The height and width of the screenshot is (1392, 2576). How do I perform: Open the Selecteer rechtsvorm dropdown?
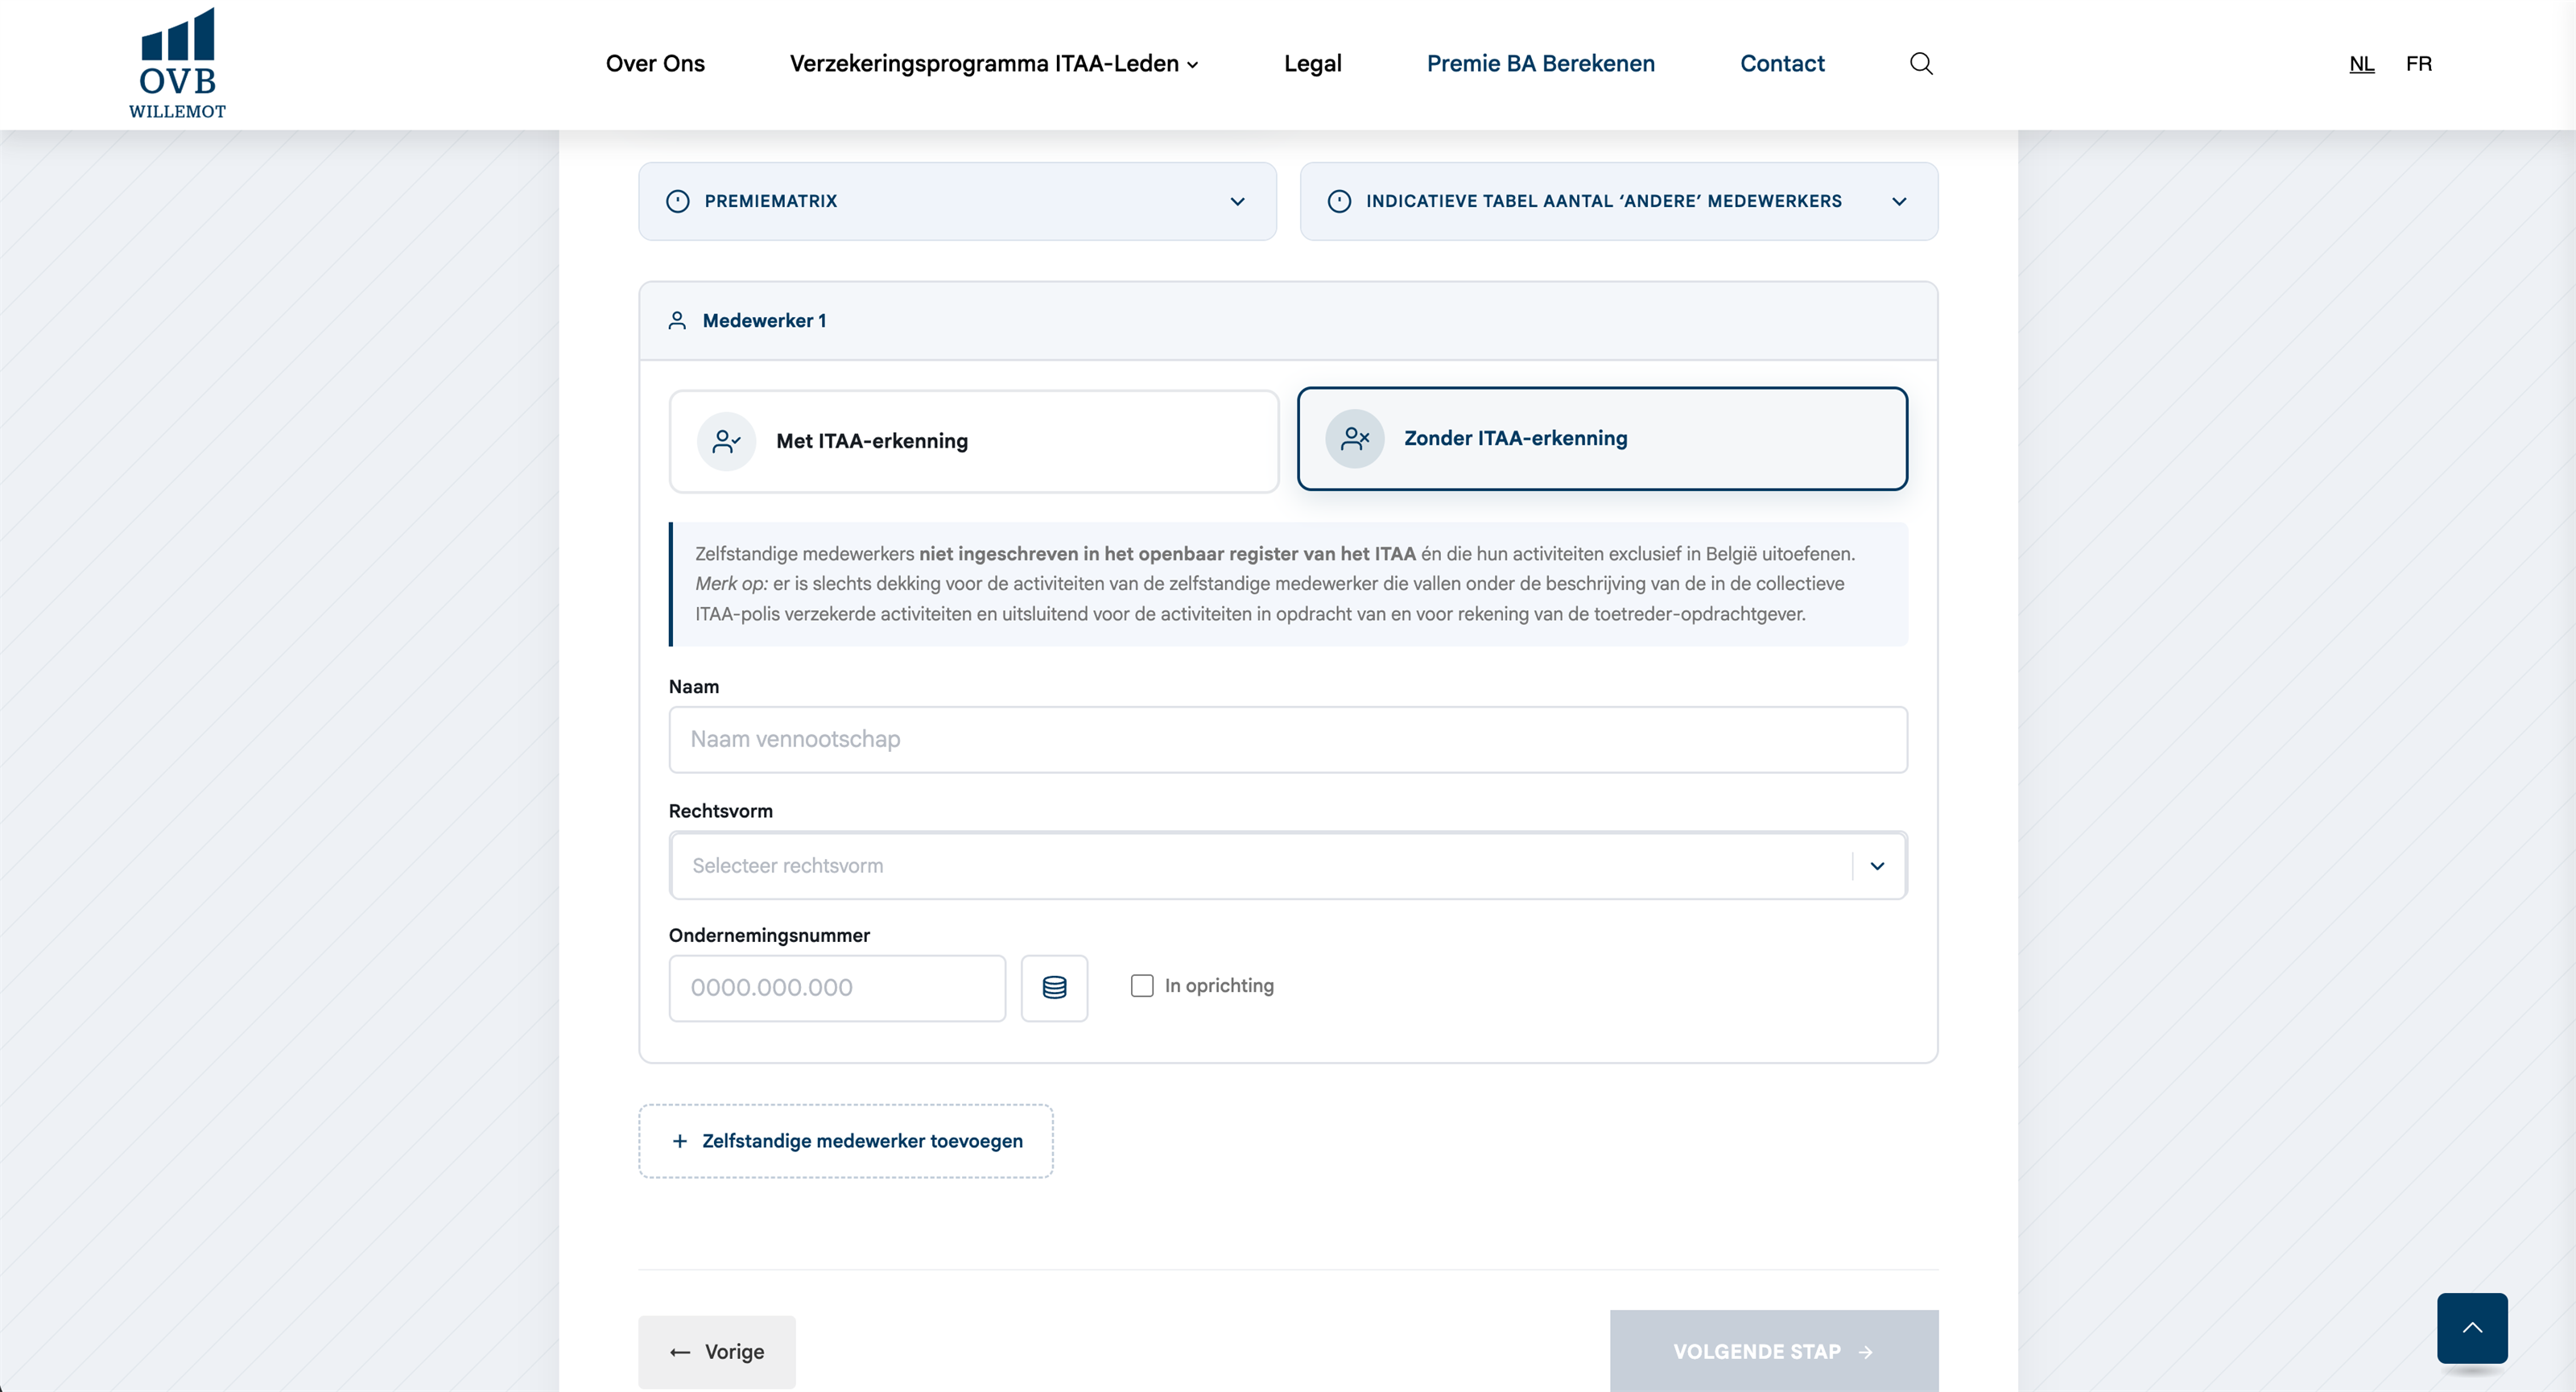tap(1288, 866)
